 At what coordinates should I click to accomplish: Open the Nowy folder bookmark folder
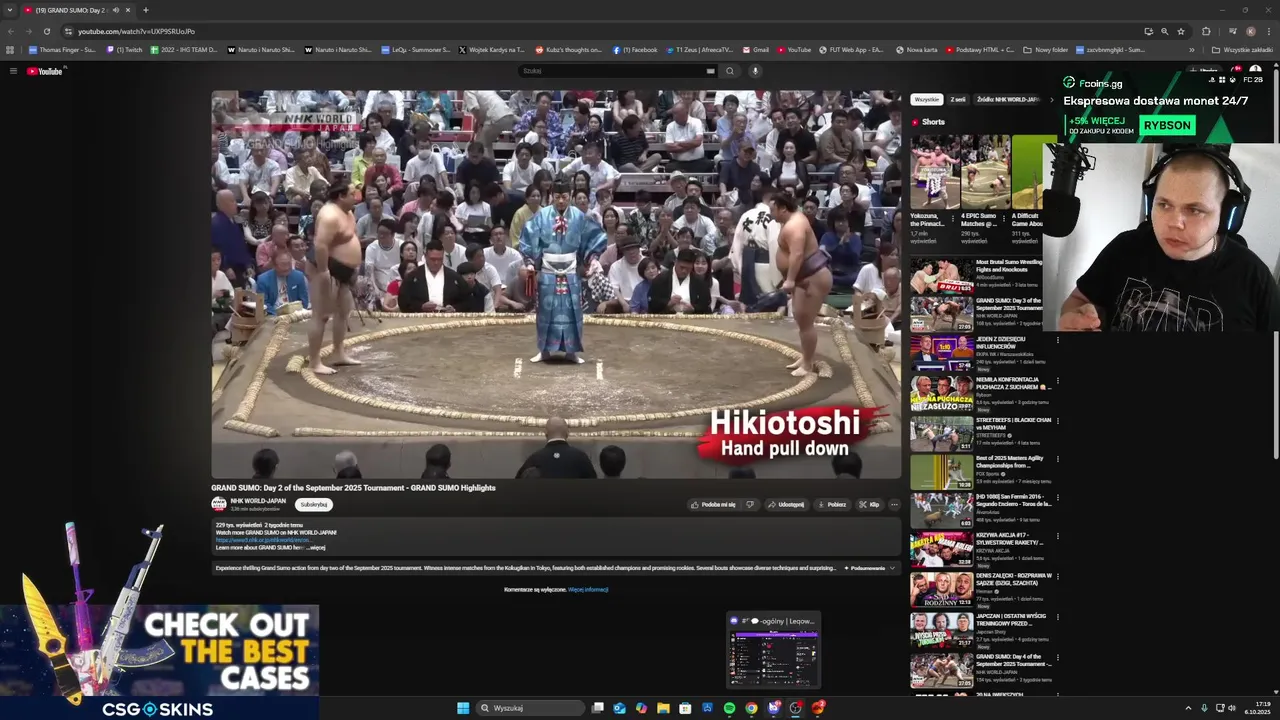(1045, 49)
